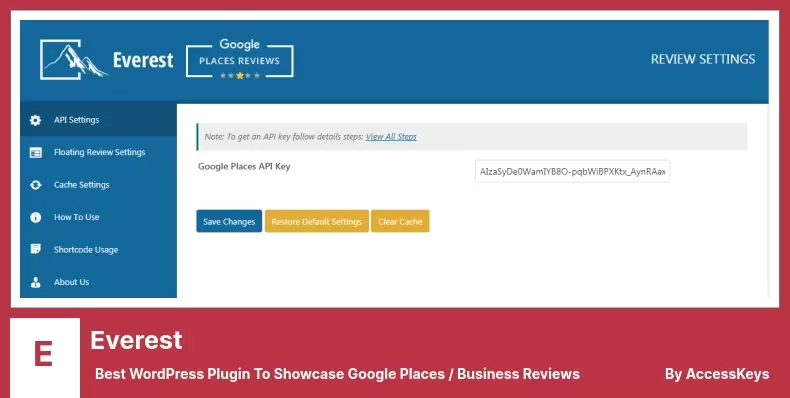Click the About Us person icon
The height and width of the screenshot is (398, 790).
[35, 282]
